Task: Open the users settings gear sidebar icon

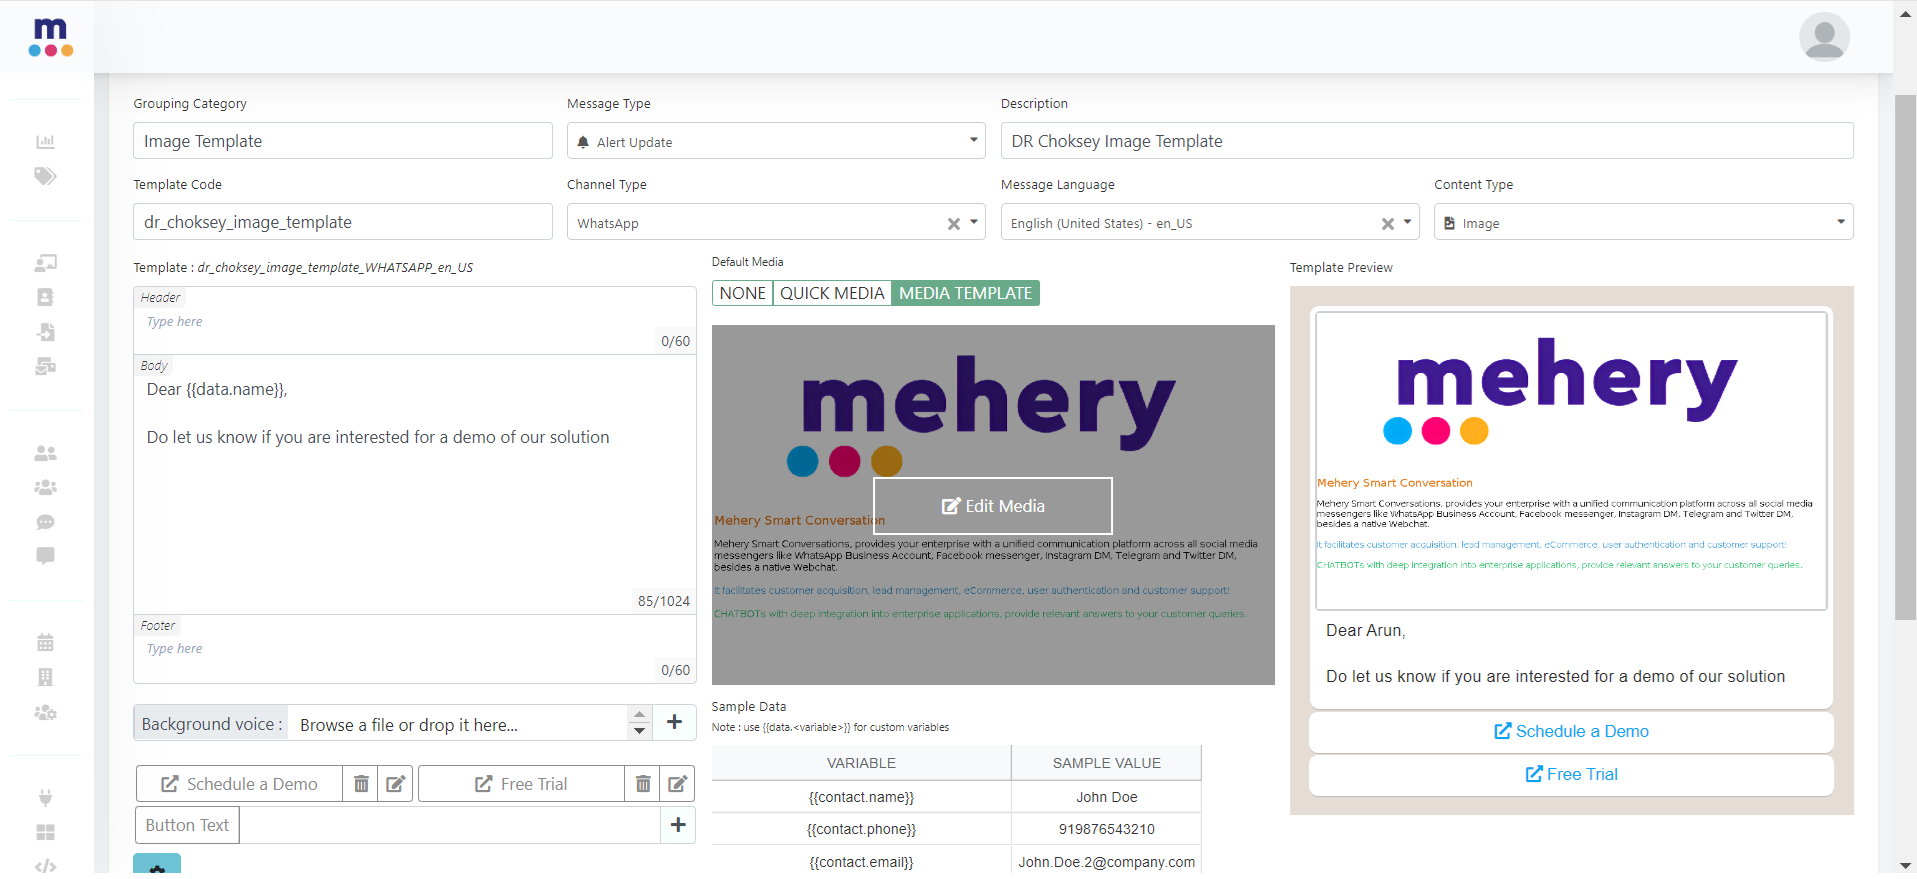Action: pyautogui.click(x=45, y=712)
